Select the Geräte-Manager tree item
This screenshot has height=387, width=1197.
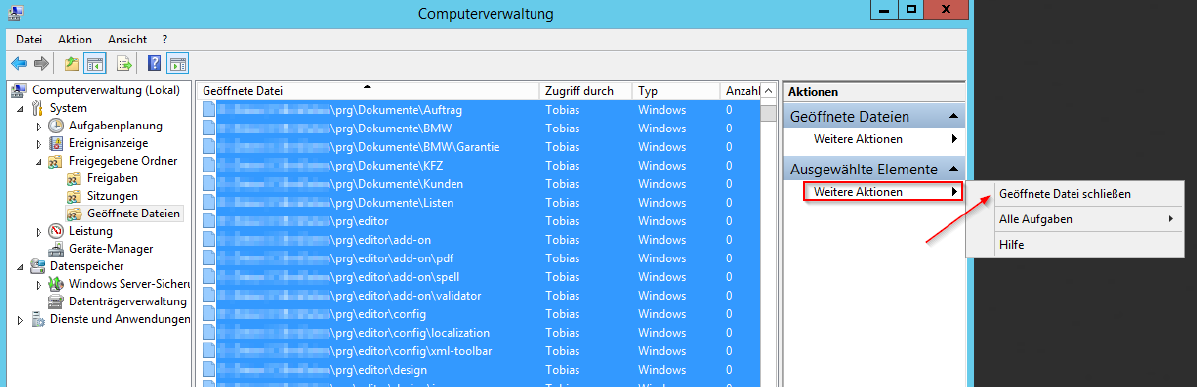point(111,249)
